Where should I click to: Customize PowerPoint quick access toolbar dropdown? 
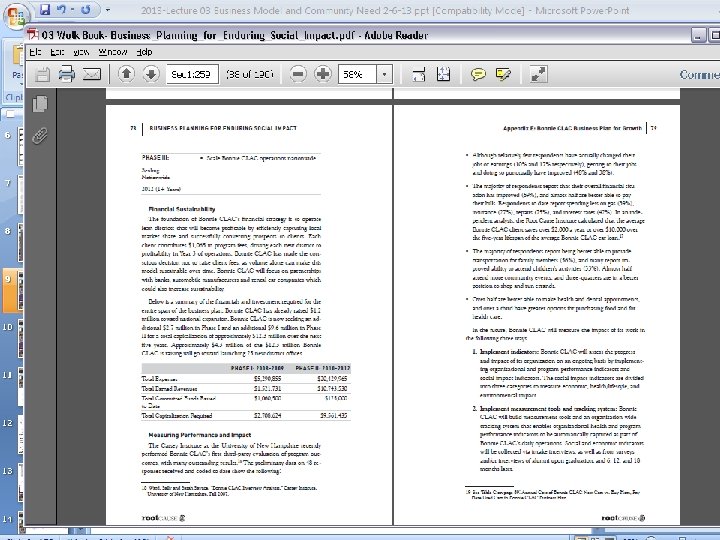(x=107, y=10)
